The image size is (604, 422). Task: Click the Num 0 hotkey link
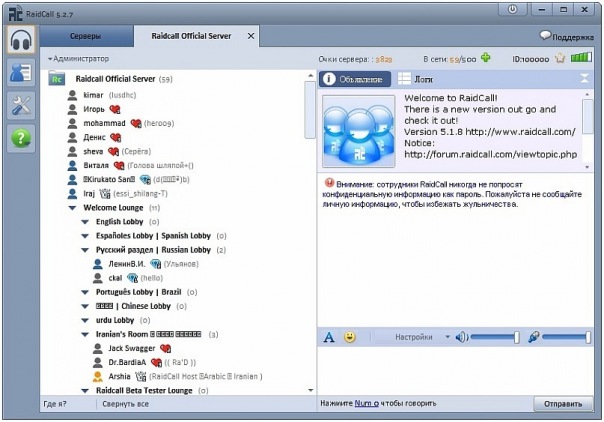(366, 403)
